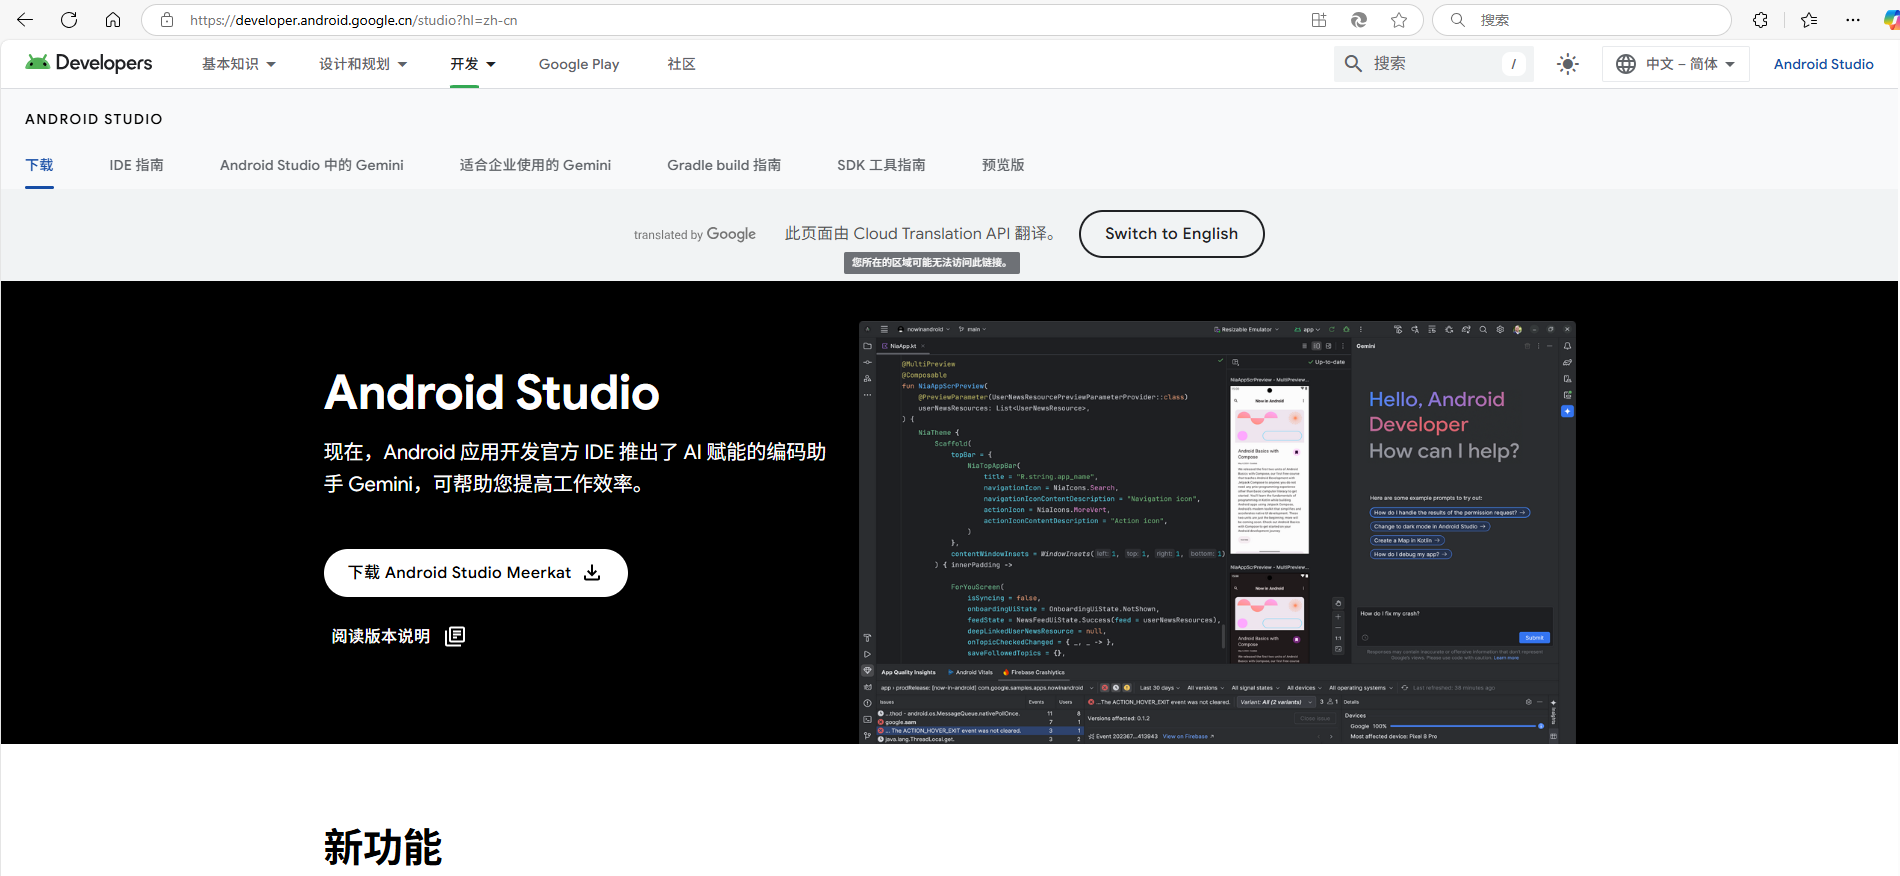The image size is (1900, 876).
Task: Select the 预览版 tab
Action: point(1003,165)
